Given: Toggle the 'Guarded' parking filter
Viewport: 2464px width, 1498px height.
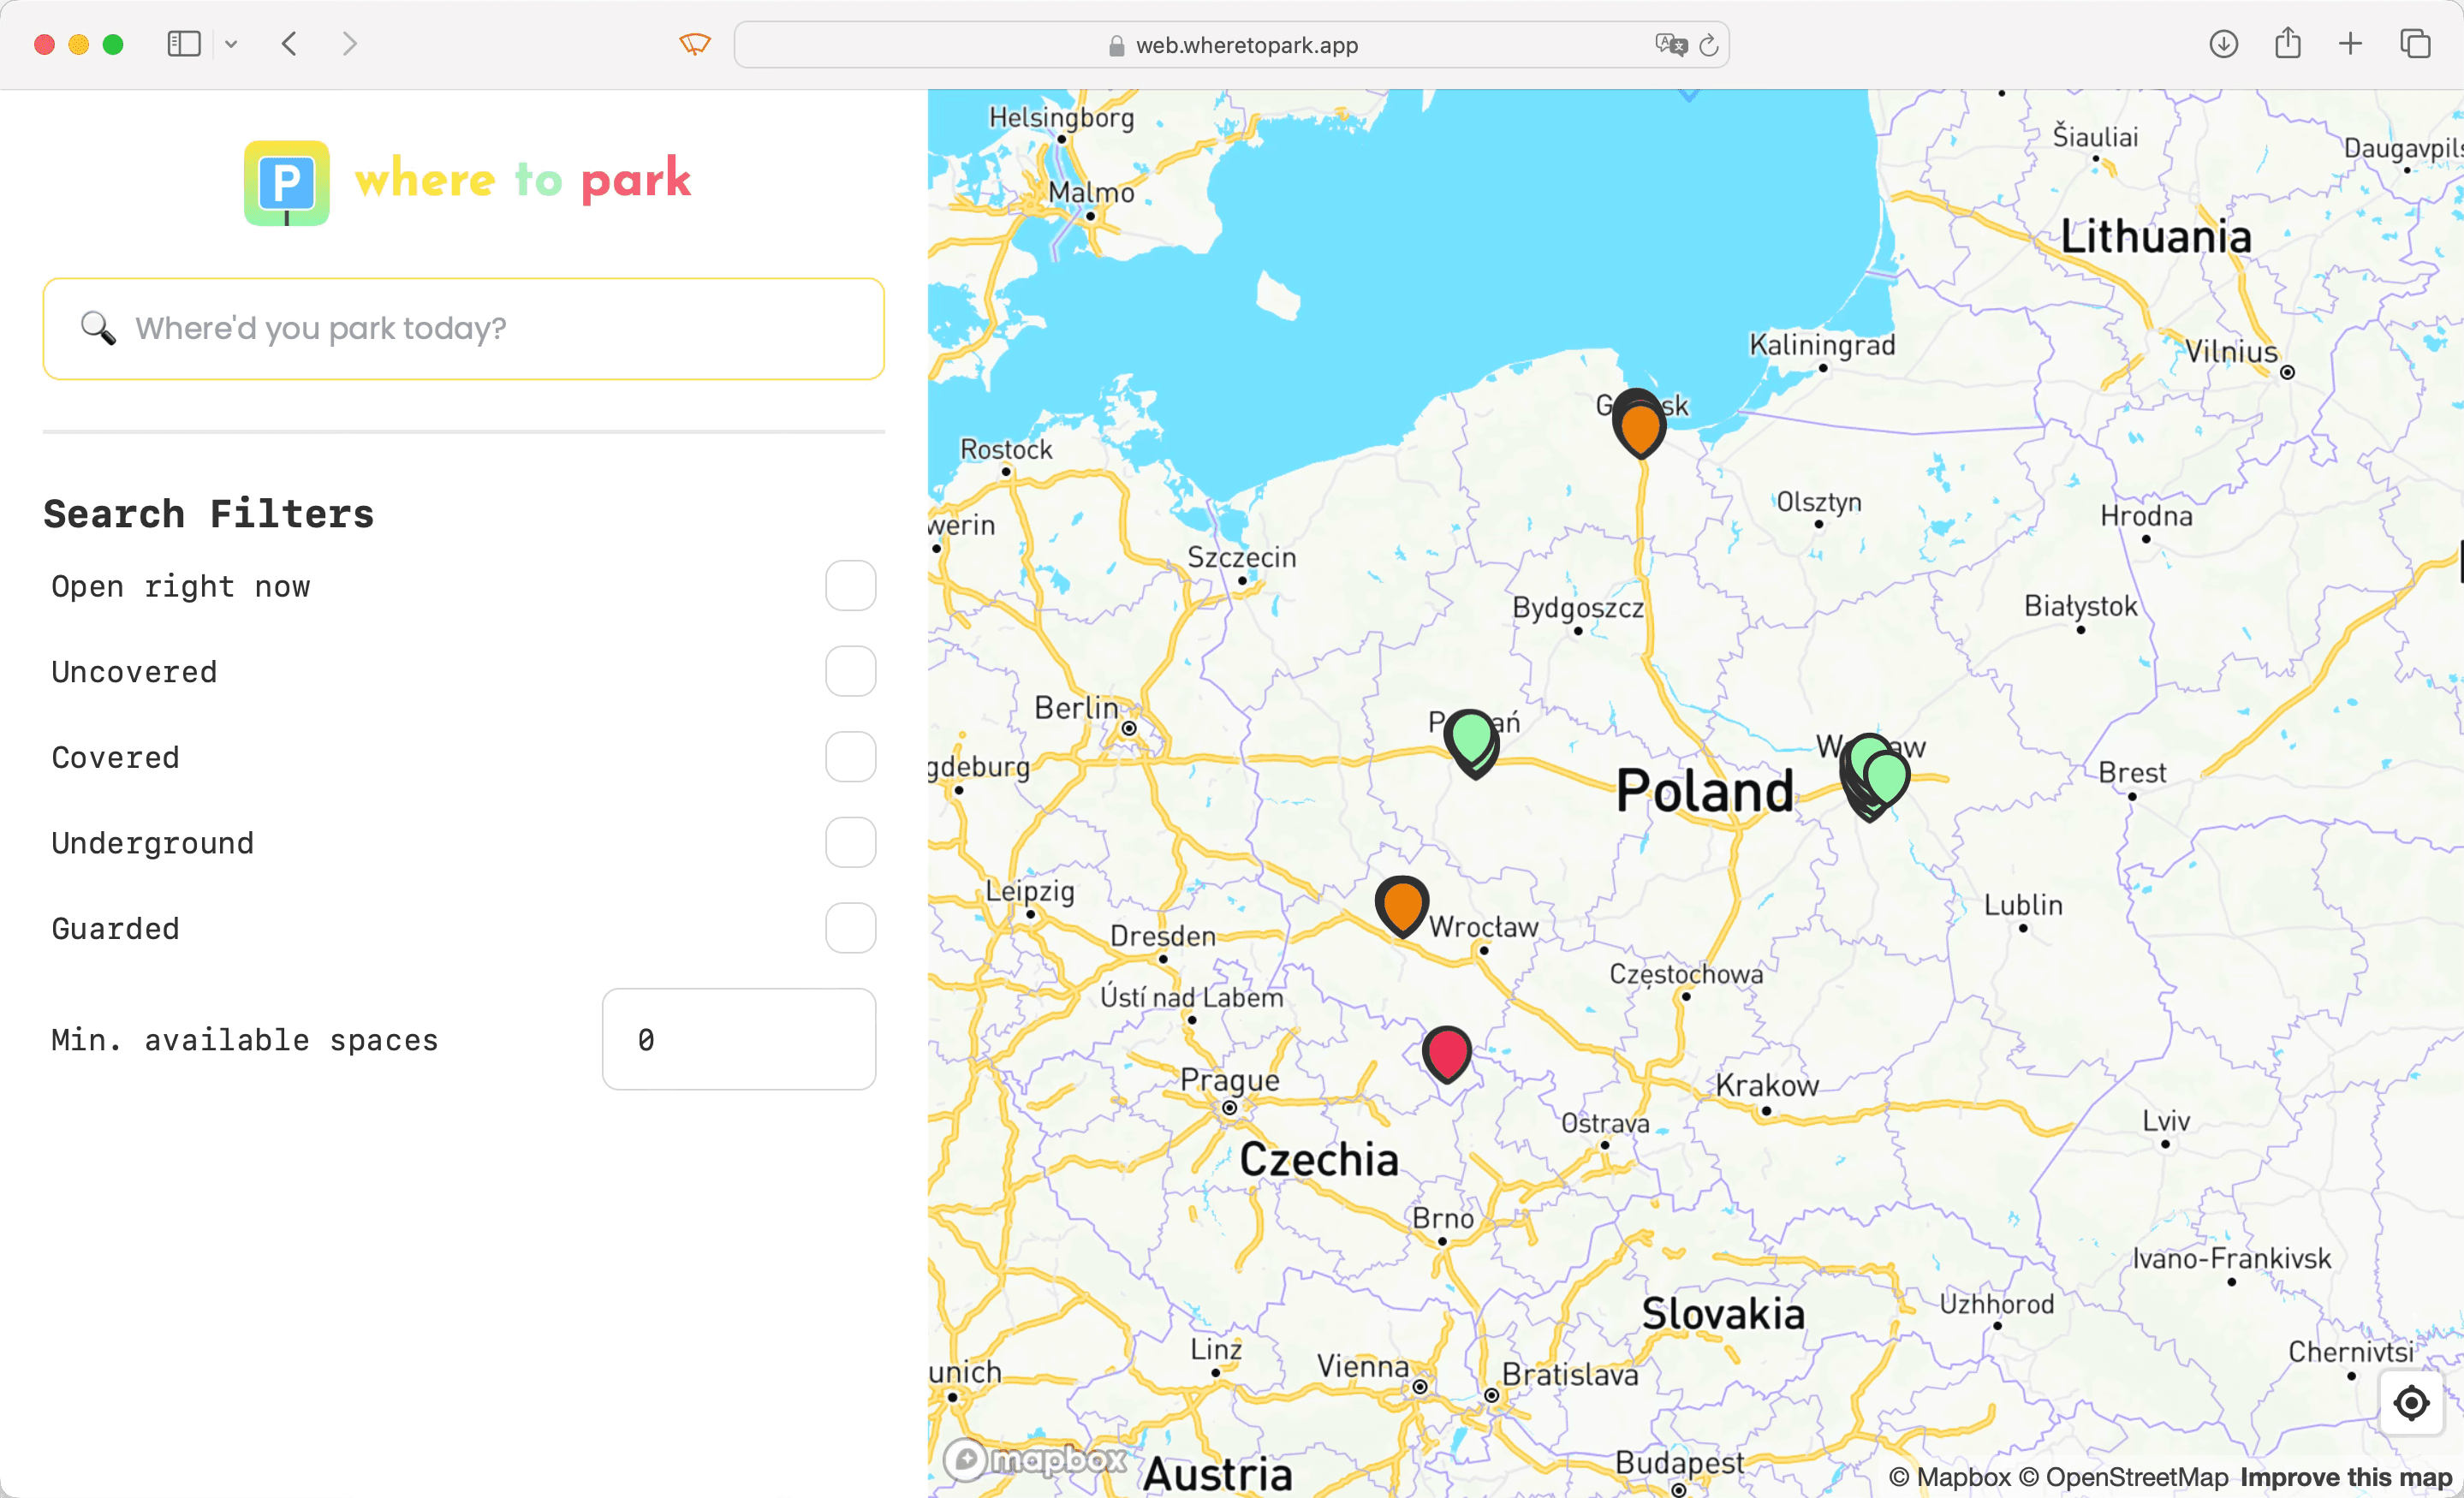Looking at the screenshot, I should coord(850,928).
